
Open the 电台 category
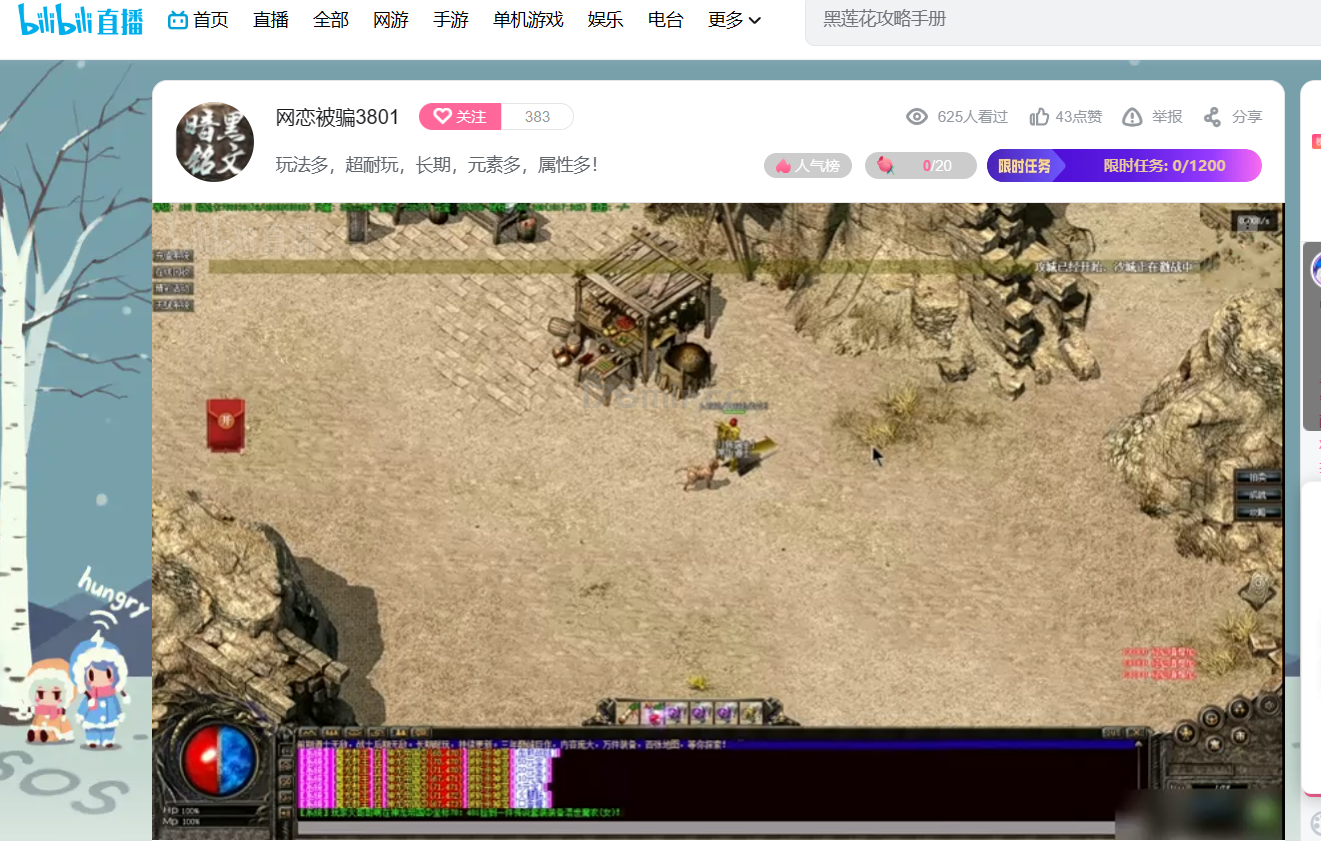(666, 20)
